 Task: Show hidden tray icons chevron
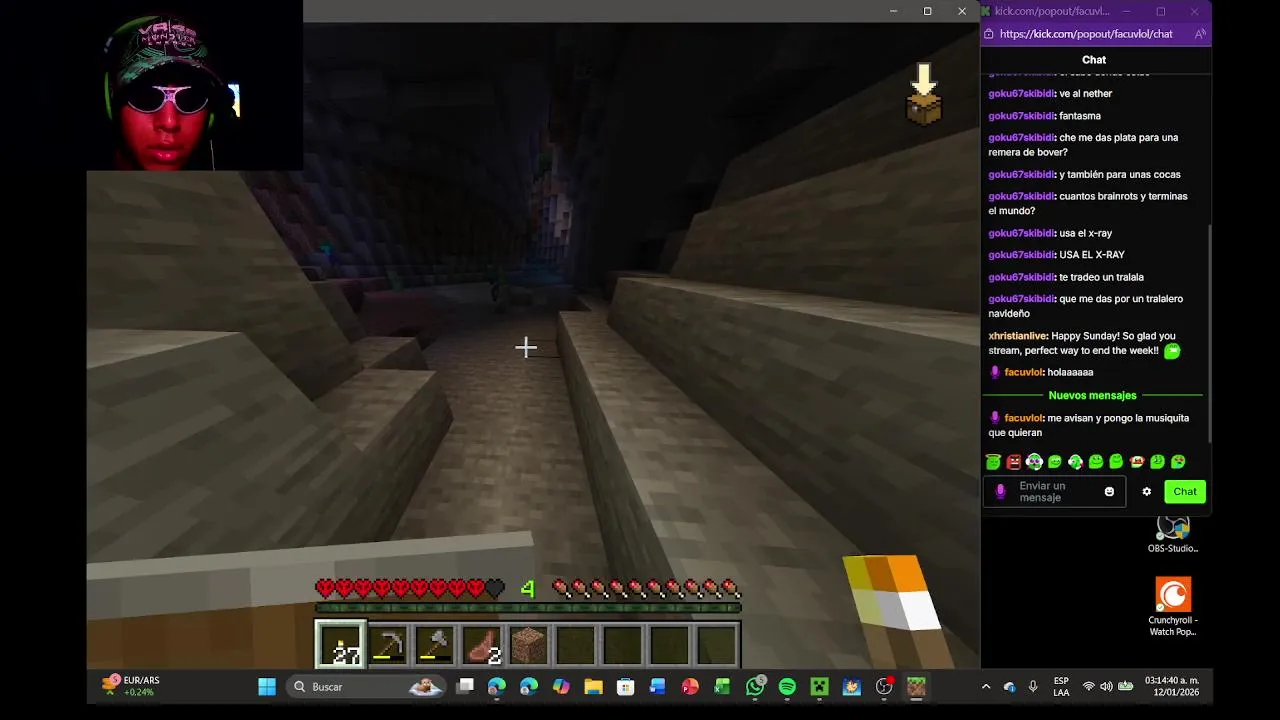tap(986, 687)
